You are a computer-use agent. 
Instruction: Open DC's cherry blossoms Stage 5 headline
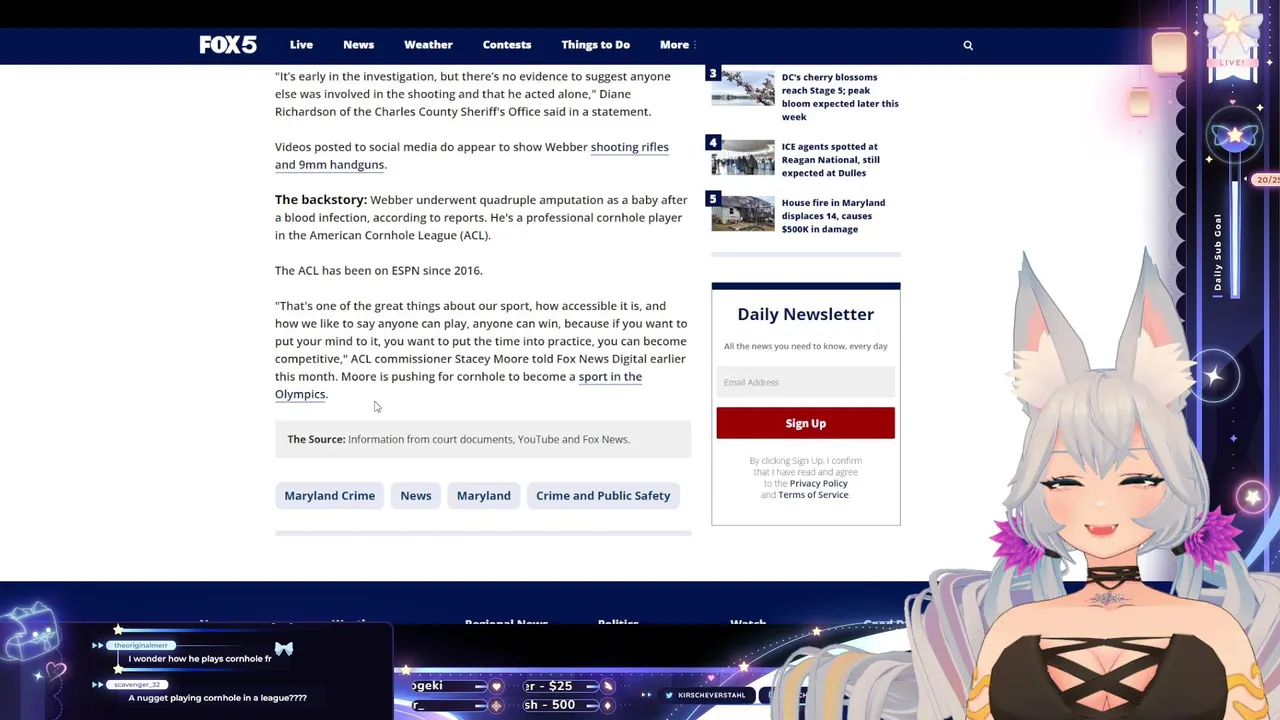pos(840,97)
